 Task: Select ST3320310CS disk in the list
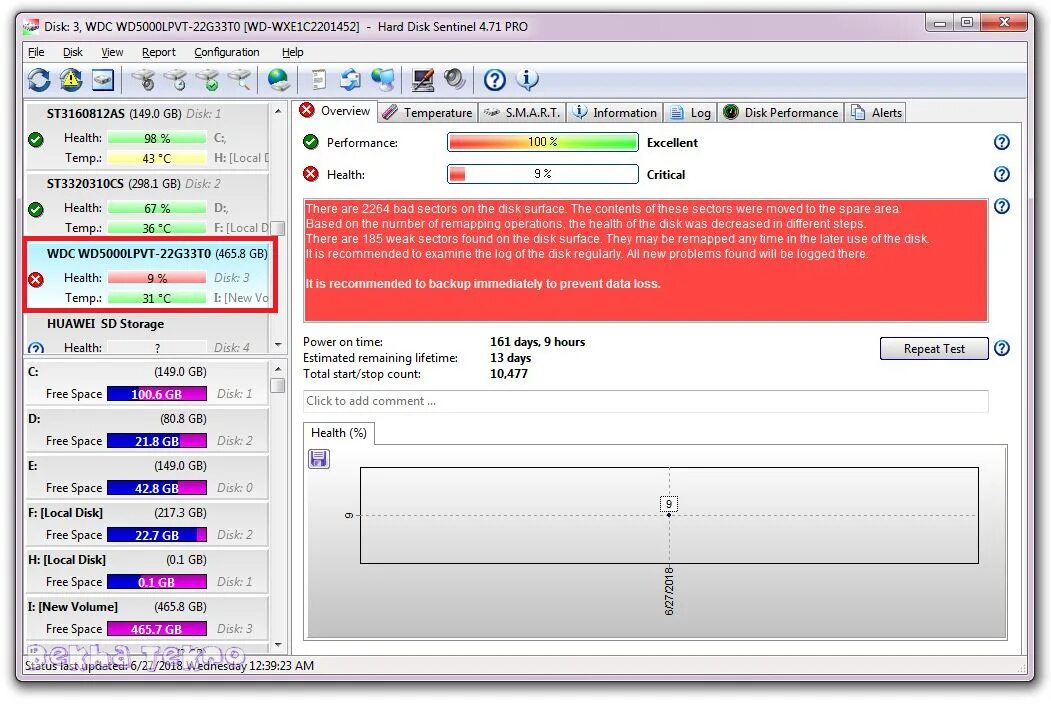[147, 206]
